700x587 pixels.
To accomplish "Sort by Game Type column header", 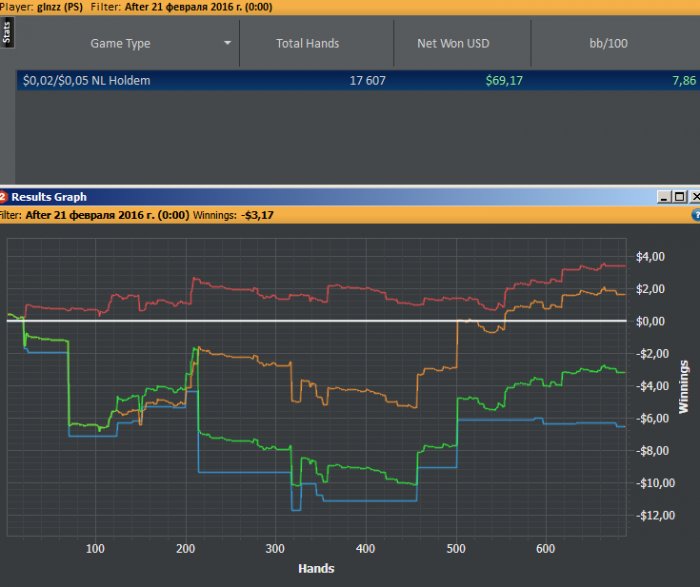I will click(x=120, y=44).
